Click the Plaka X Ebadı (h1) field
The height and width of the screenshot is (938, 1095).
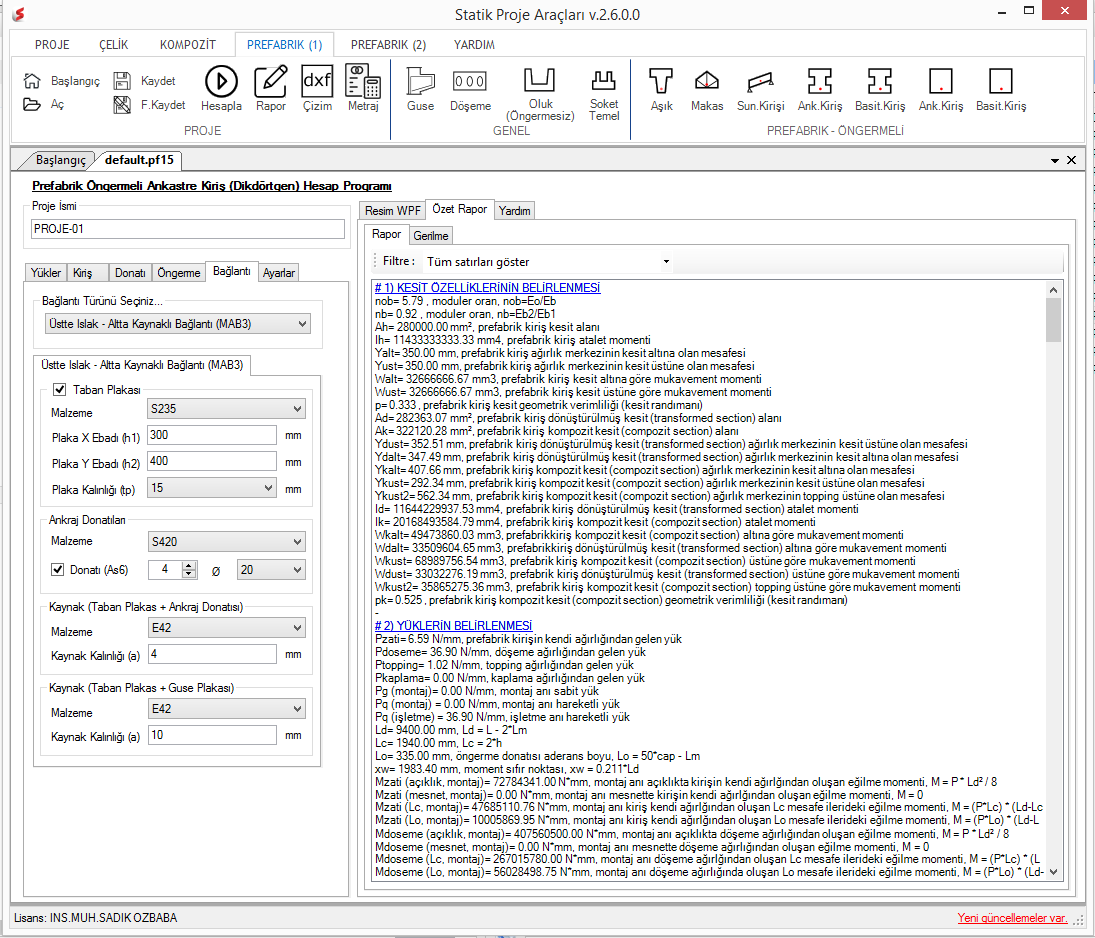coord(212,435)
